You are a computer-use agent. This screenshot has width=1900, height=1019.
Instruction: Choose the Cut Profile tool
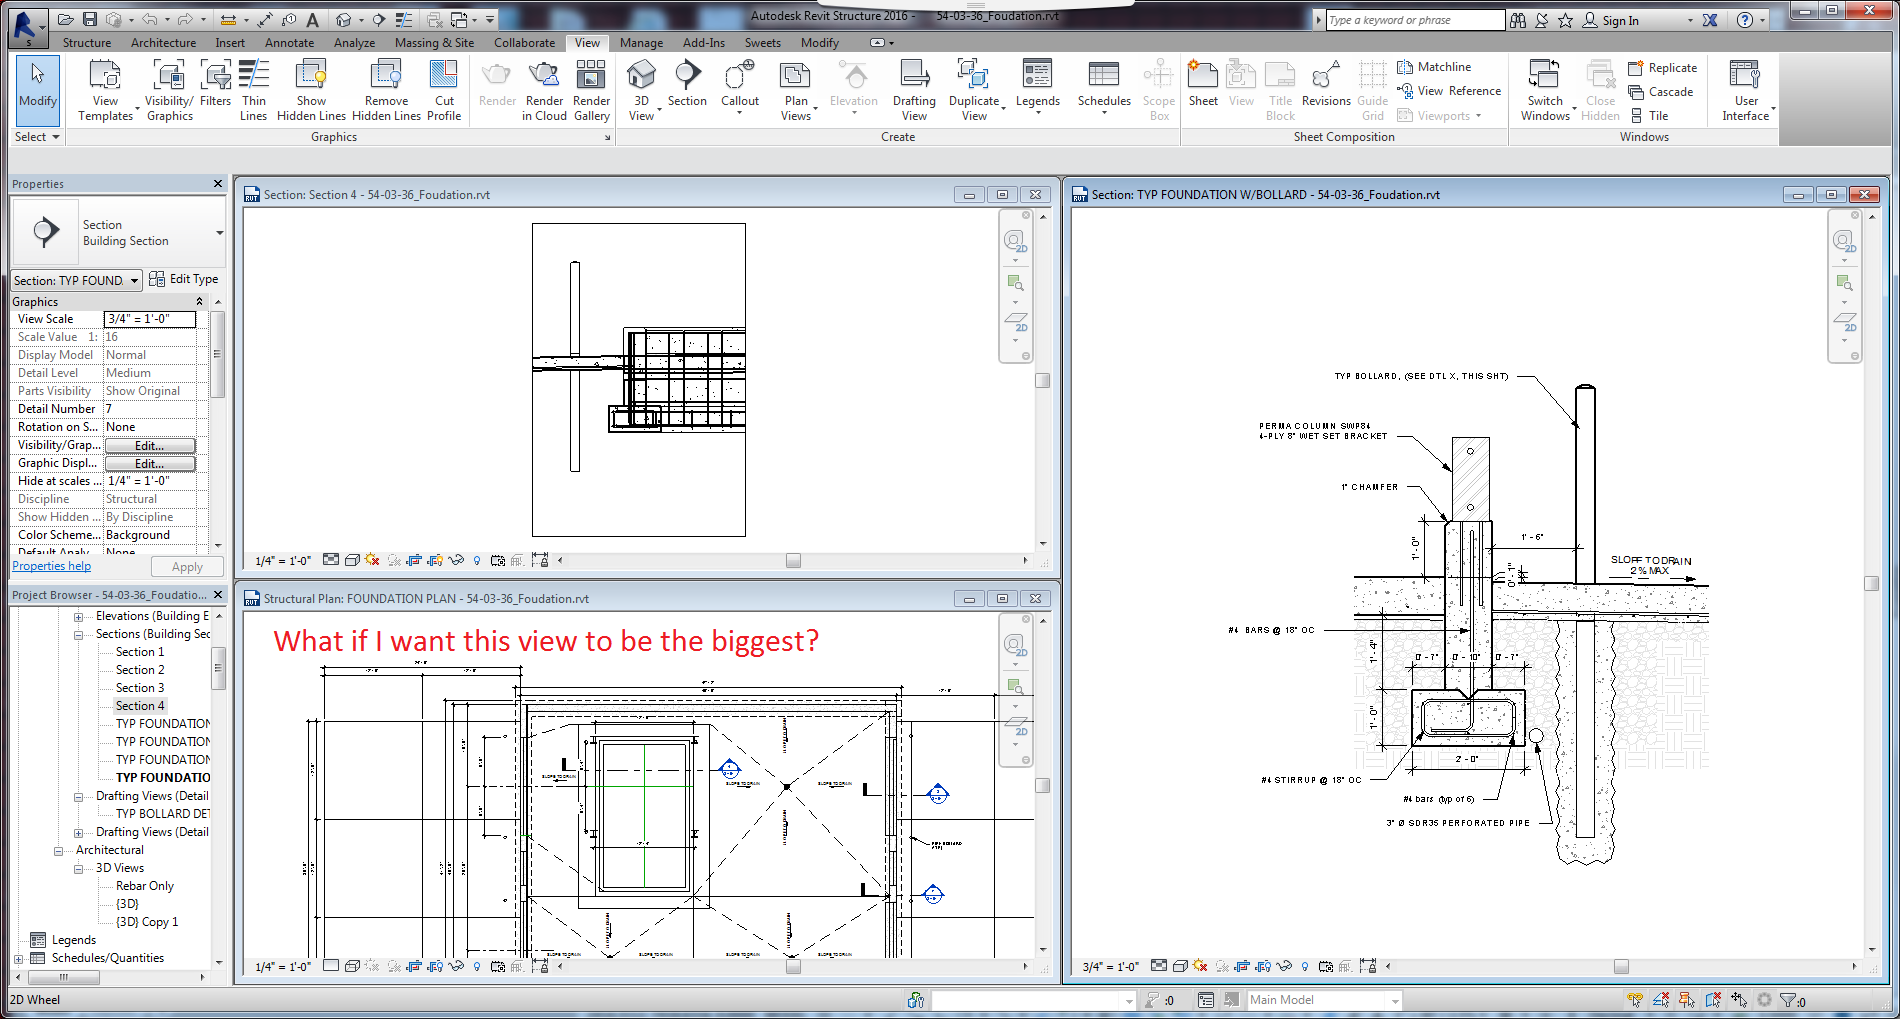444,90
